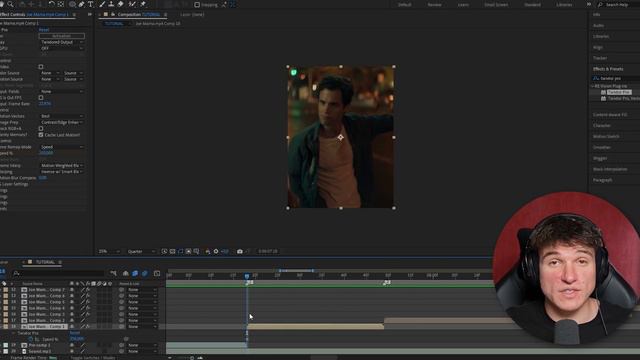The width and height of the screenshot is (640, 360).
Task: Toggle the Draw Geom checkbox under Video
Action: (x=41, y=67)
